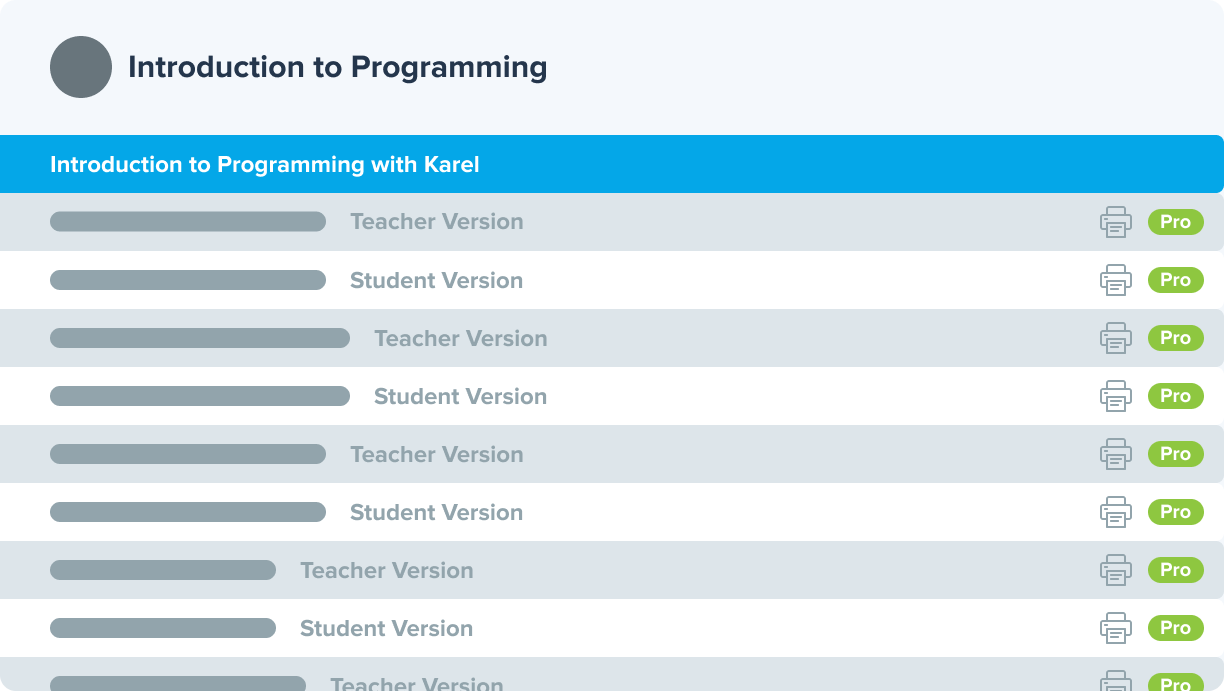1224x691 pixels.
Task: Click Pro badge on second Teacher Version row
Action: [1175, 338]
